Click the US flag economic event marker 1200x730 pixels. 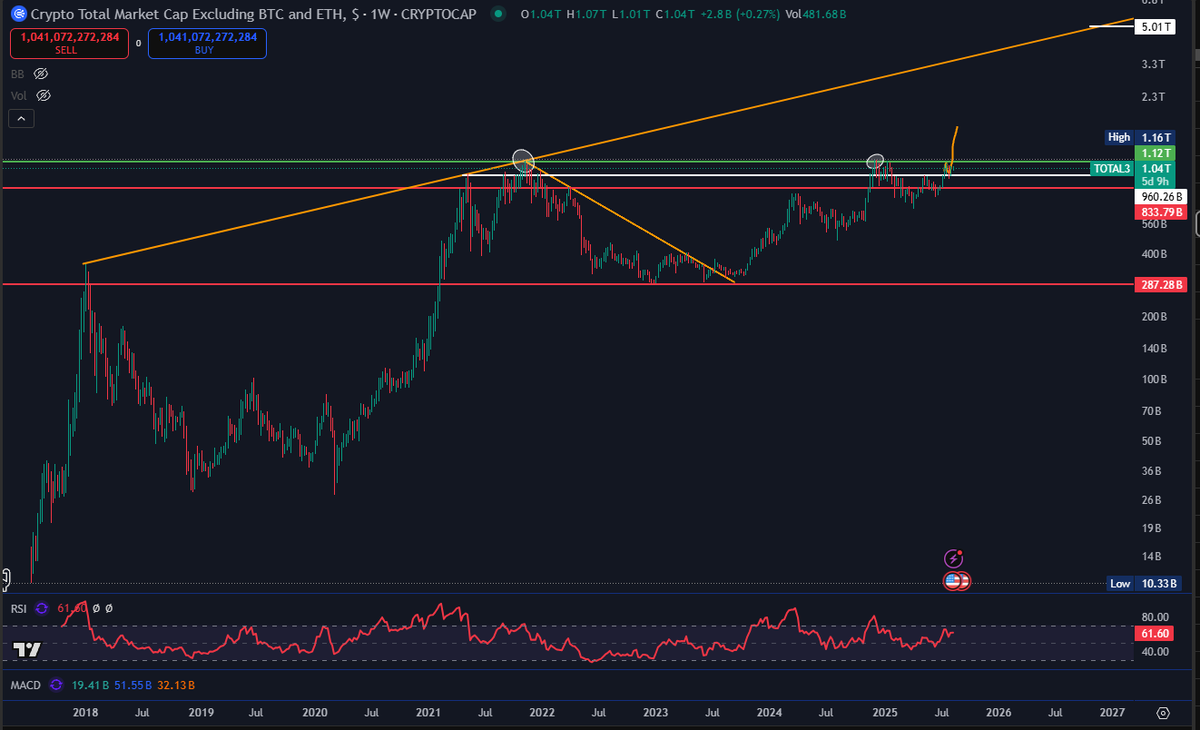(954, 580)
